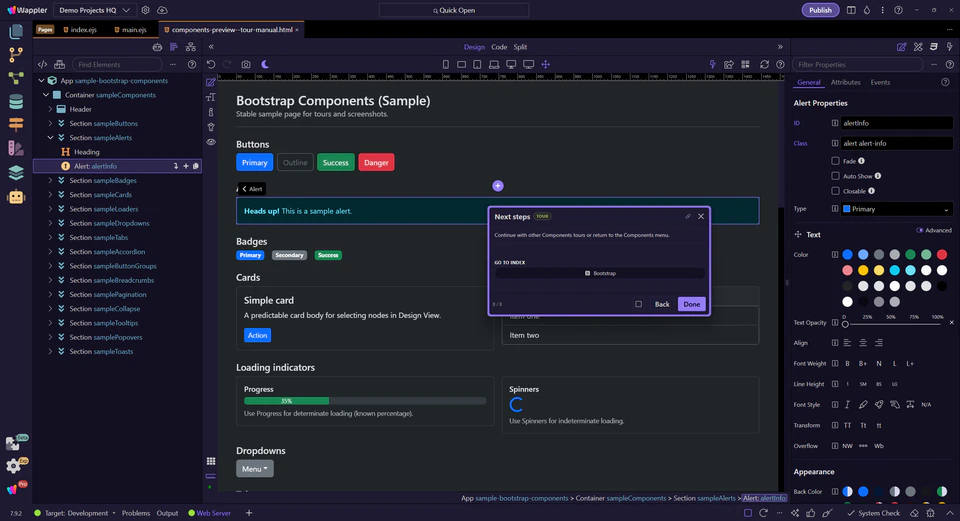Click the text size tool icon
The image size is (960, 521).
211,97
